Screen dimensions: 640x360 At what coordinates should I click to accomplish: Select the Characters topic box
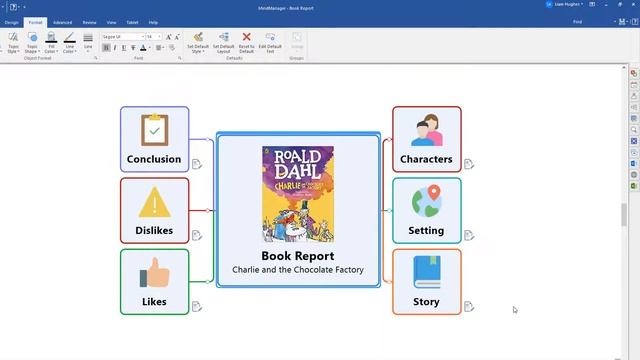427,139
